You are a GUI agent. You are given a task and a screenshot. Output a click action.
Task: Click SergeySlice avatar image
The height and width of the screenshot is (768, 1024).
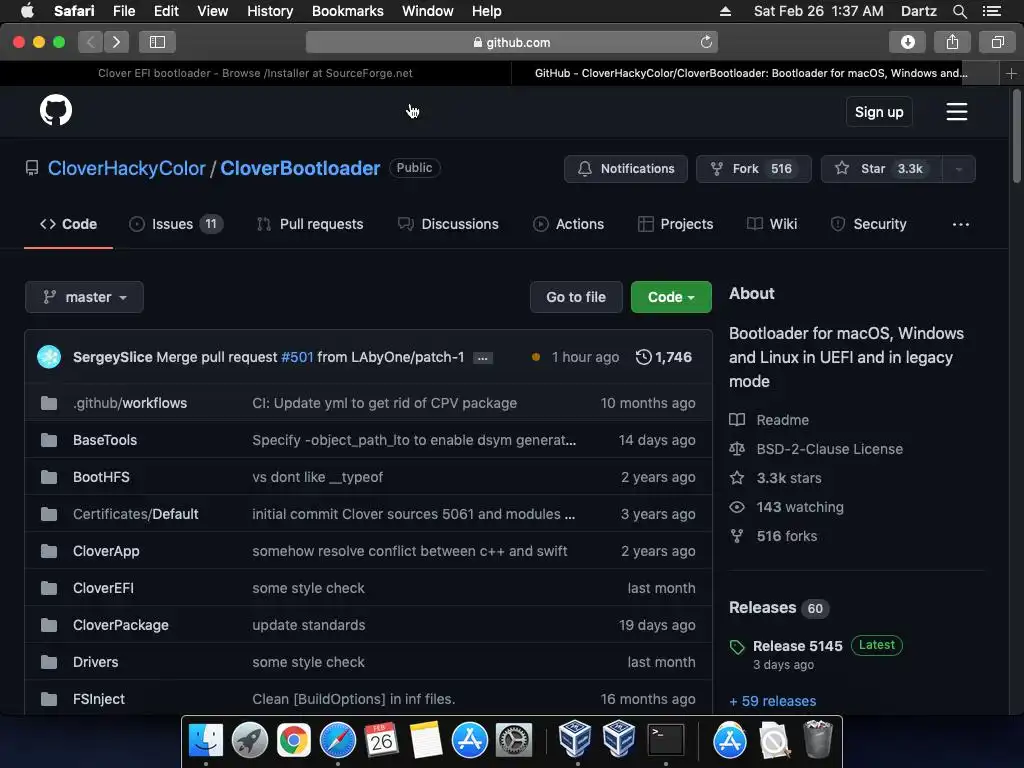click(x=49, y=357)
